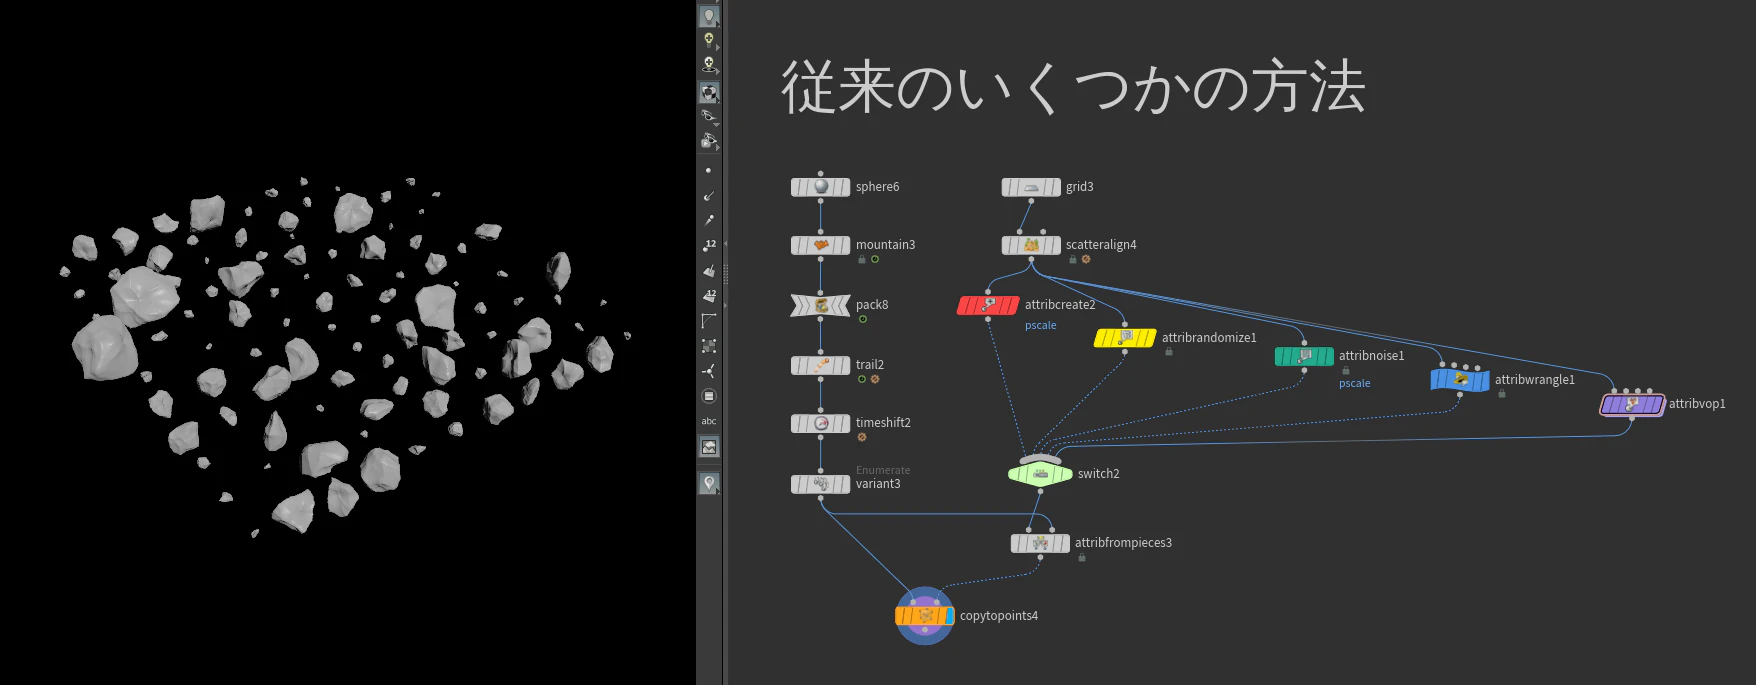This screenshot has height=685, width=1756.
Task: Toggle the background image display icon
Action: click(709, 447)
